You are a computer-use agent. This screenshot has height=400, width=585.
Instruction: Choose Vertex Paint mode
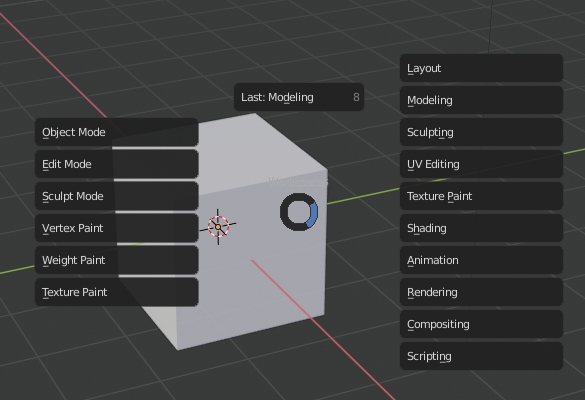(x=116, y=228)
